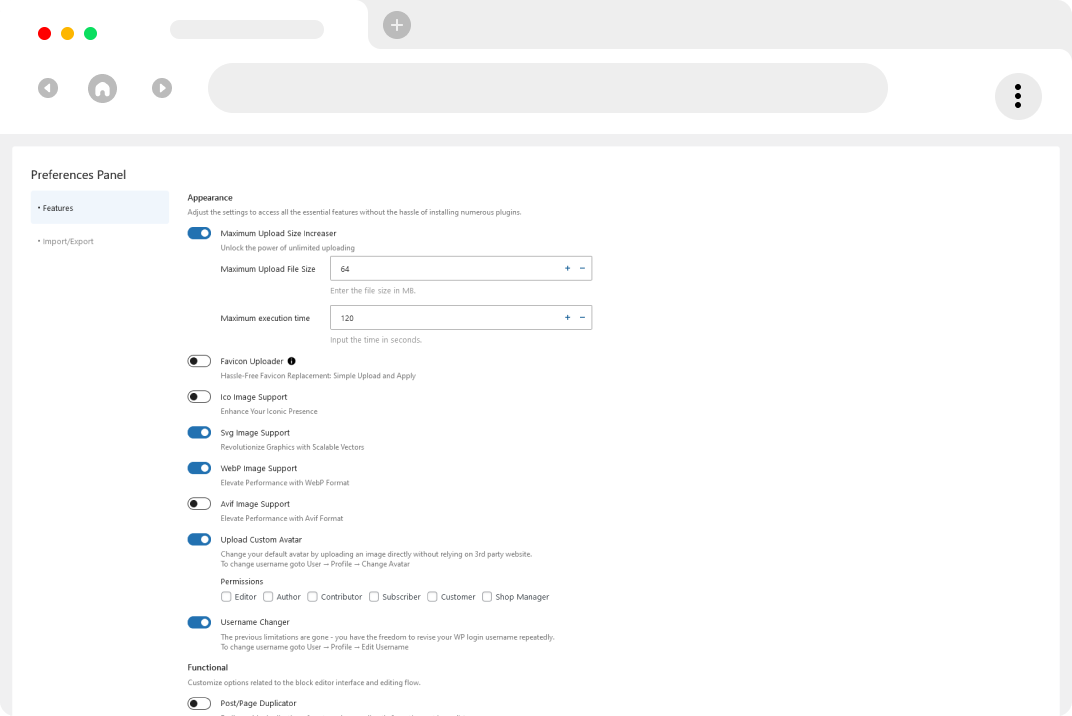The height and width of the screenshot is (716, 1072).
Task: Click the browser address bar
Action: click(547, 88)
